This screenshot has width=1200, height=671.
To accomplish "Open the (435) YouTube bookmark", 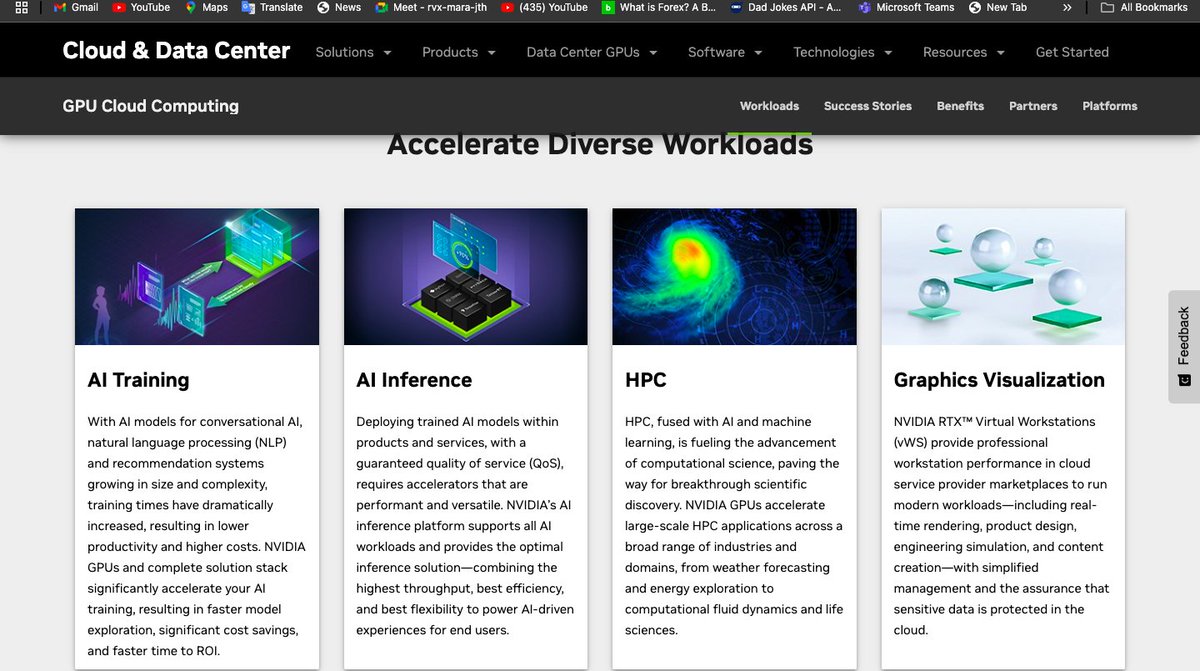I will coord(544,7).
